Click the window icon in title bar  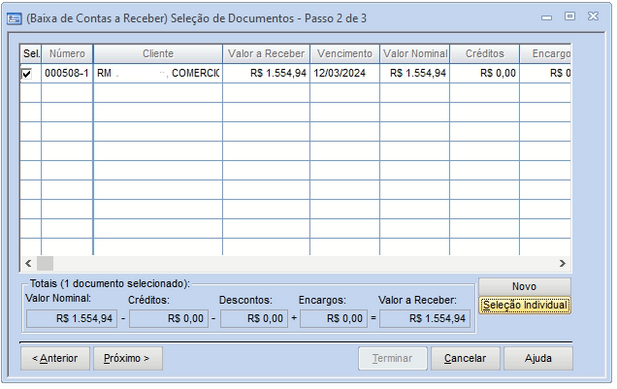point(15,18)
